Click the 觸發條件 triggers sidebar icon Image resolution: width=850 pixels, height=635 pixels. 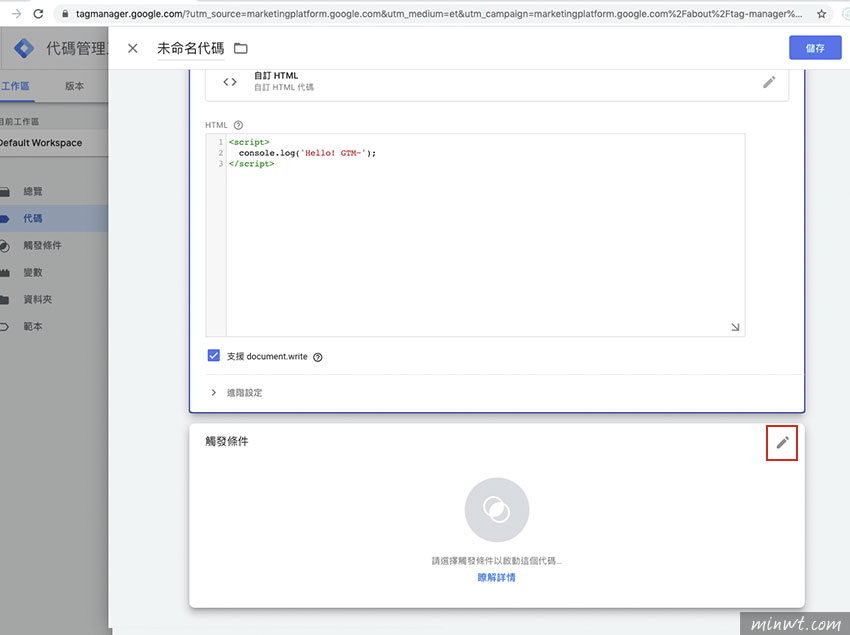click(x=4, y=246)
